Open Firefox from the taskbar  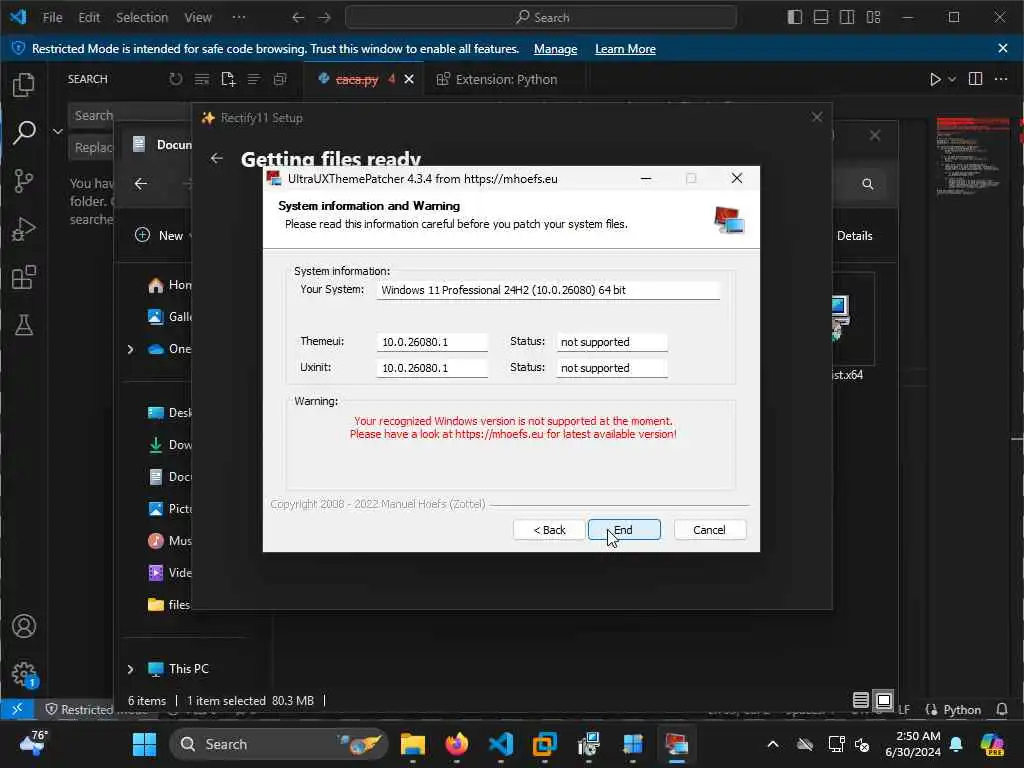point(456,744)
